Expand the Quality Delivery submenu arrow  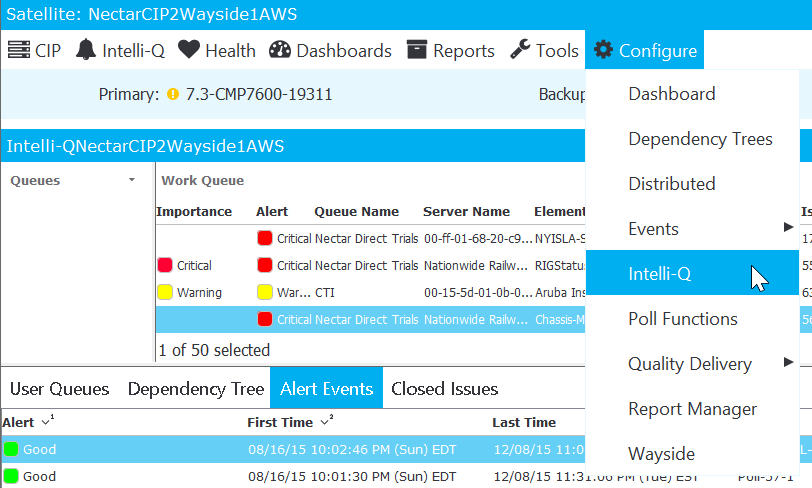click(x=788, y=362)
